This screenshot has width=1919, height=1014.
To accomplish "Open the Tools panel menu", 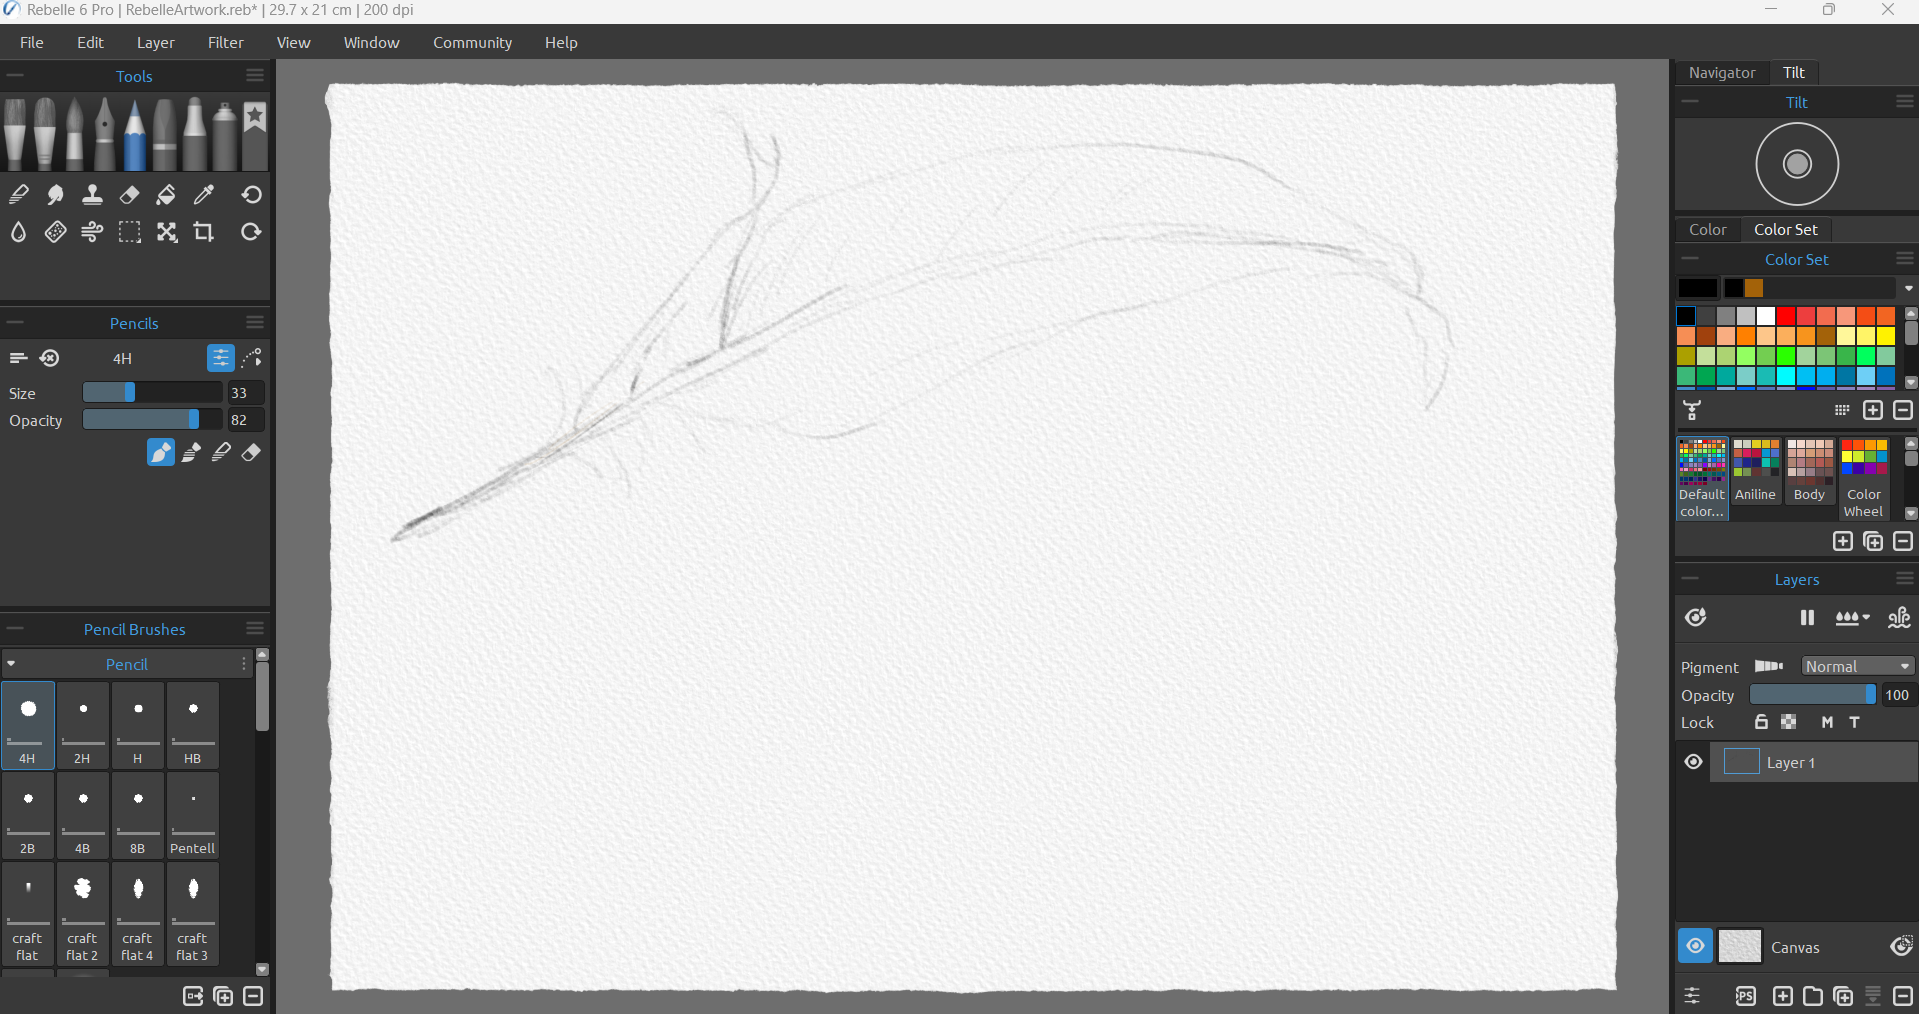I will [255, 75].
